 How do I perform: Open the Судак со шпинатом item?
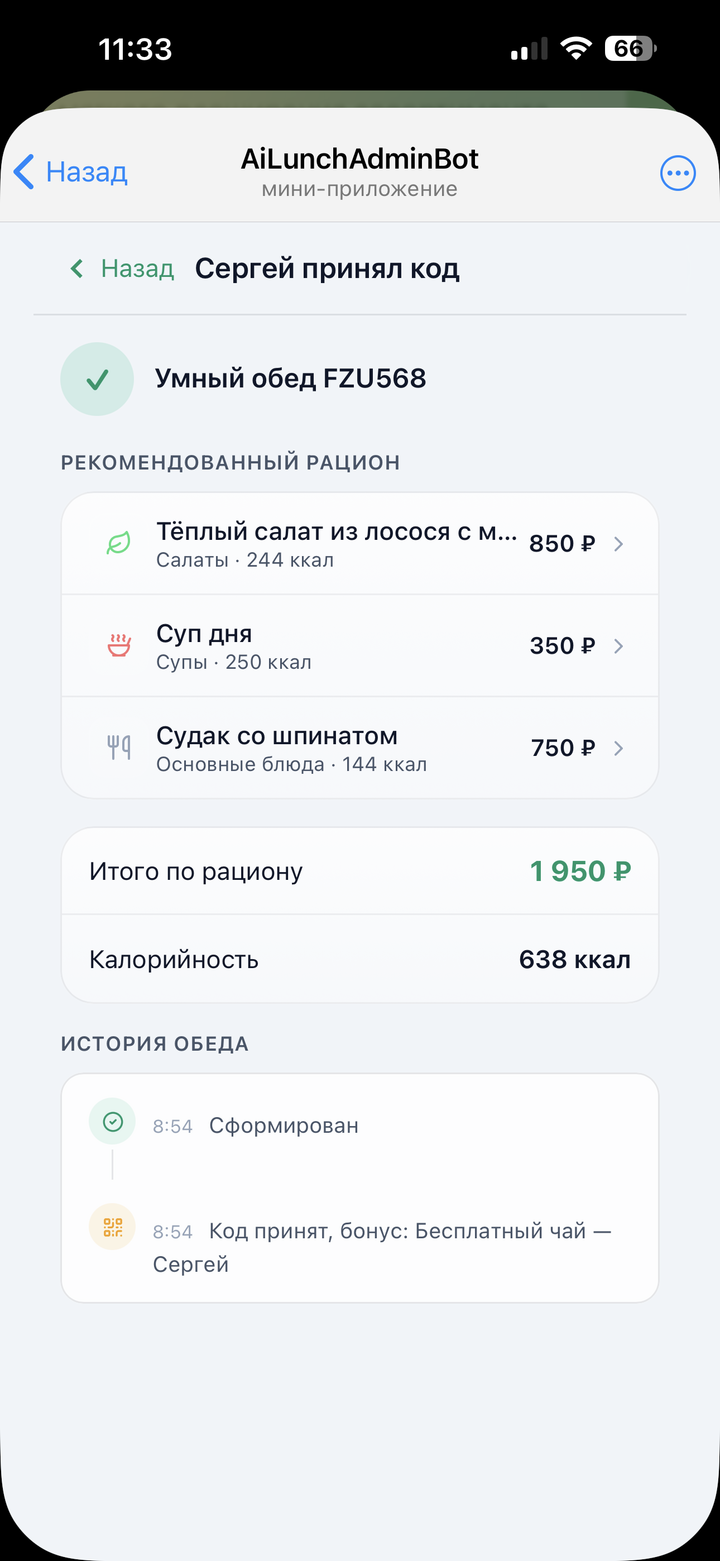[360, 748]
